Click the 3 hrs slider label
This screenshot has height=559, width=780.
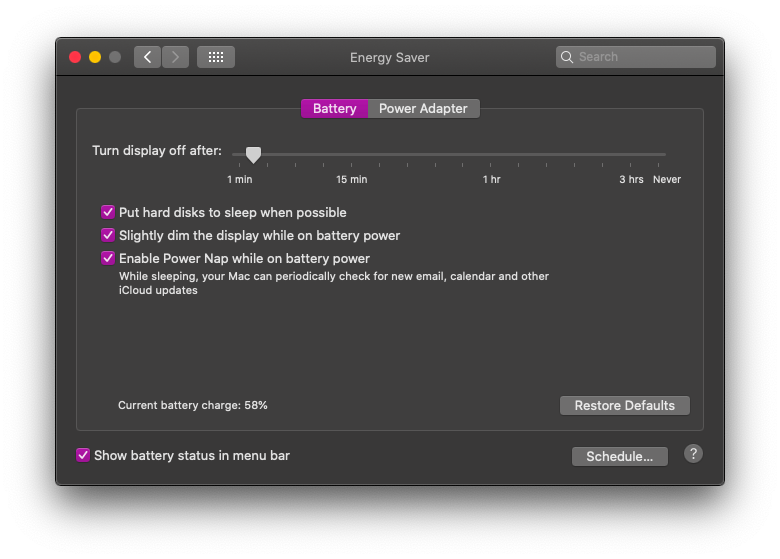pos(631,180)
